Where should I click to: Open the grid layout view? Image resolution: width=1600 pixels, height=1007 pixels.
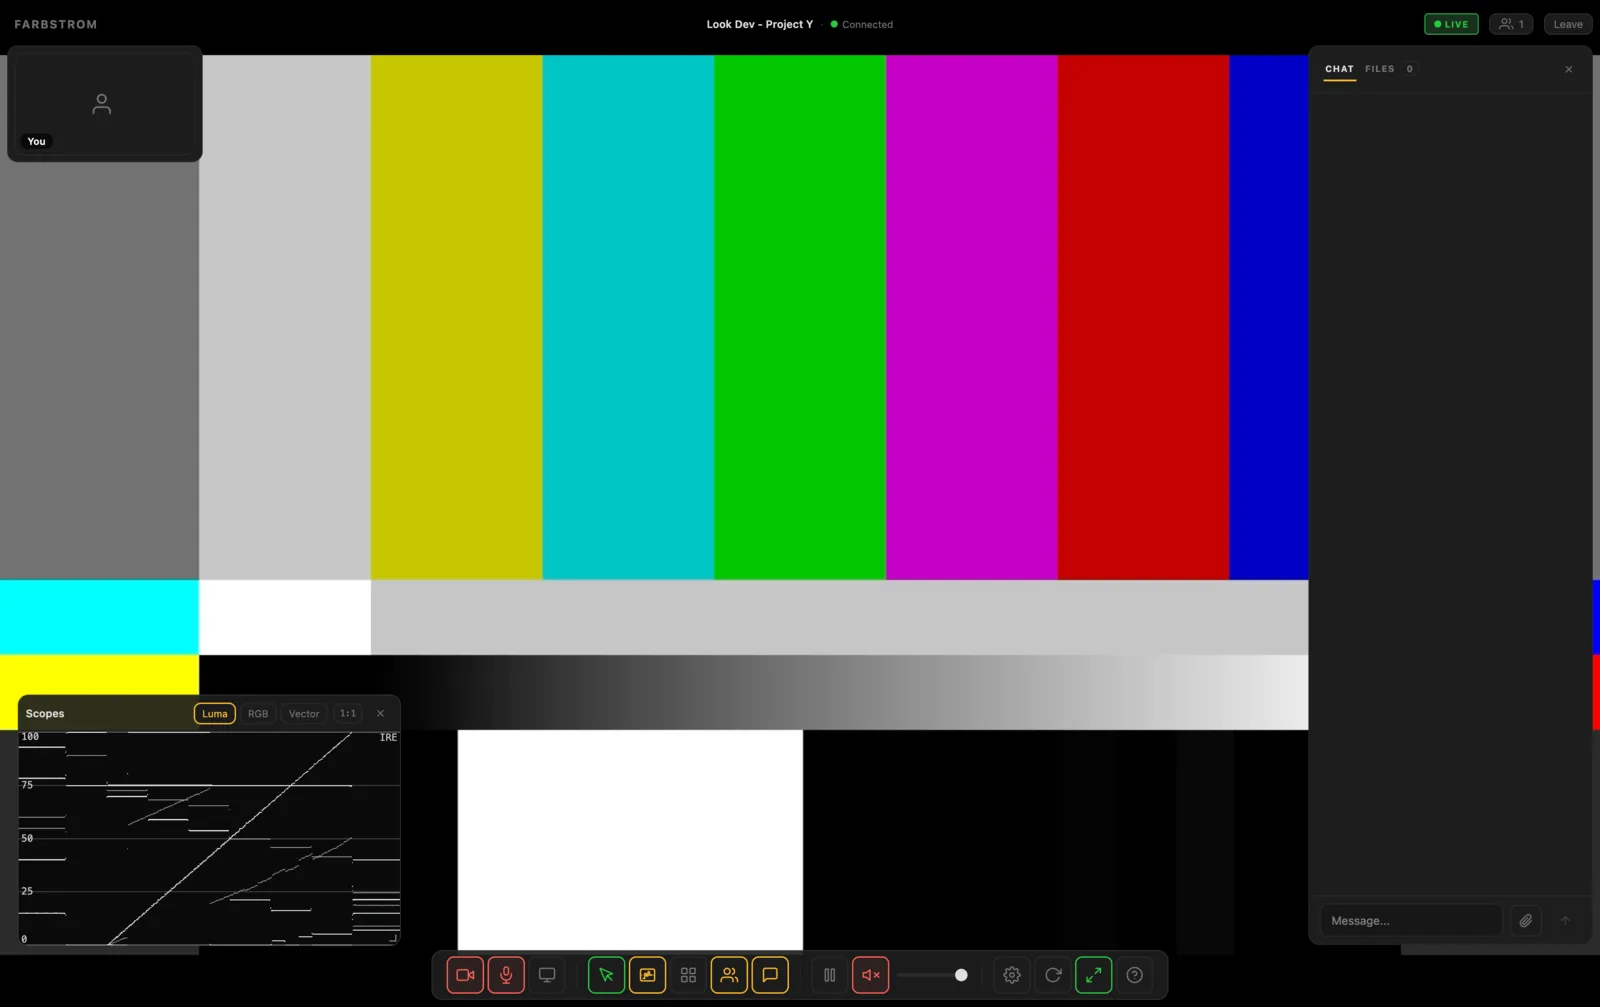[688, 975]
